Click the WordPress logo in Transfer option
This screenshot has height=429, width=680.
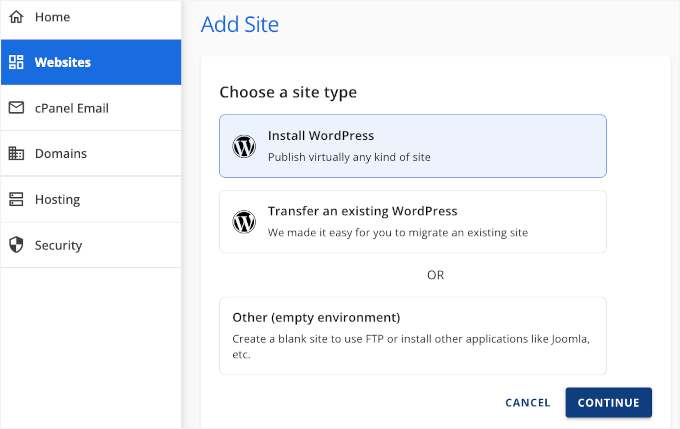coord(244,222)
